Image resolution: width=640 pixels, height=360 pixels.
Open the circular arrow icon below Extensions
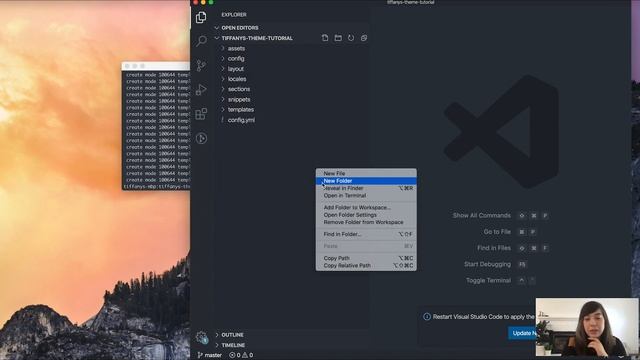point(201,138)
